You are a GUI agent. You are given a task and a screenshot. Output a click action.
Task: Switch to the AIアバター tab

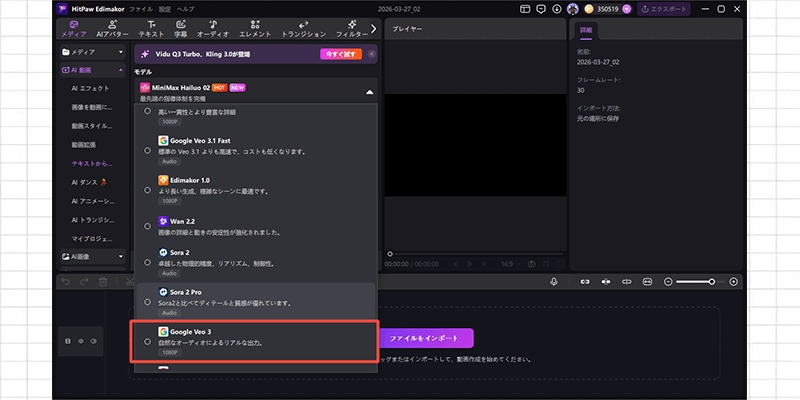pos(112,29)
